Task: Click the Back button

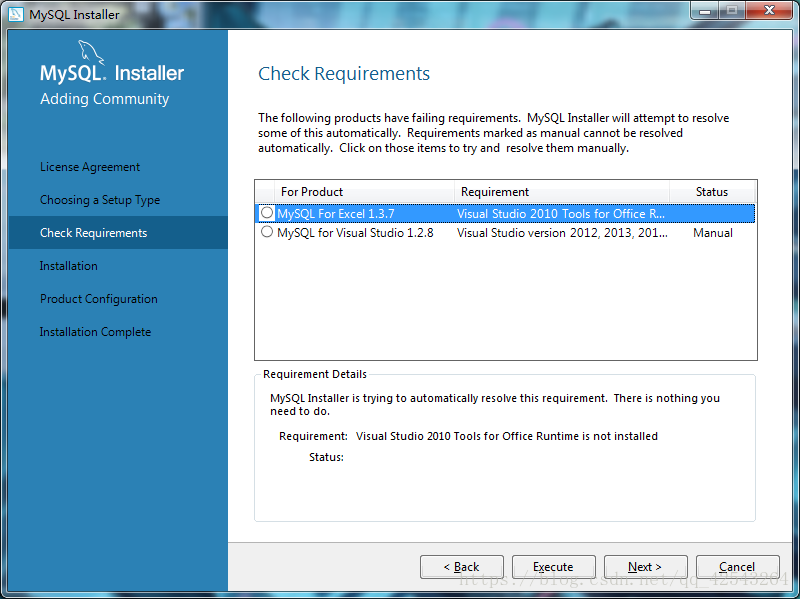Action: tap(462, 567)
